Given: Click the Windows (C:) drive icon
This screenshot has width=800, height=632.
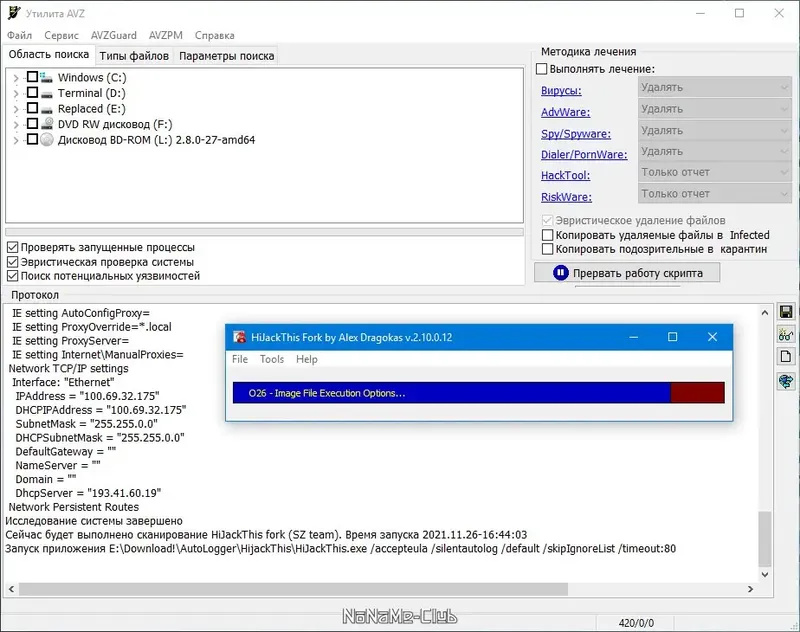Looking at the screenshot, I should pos(46,78).
